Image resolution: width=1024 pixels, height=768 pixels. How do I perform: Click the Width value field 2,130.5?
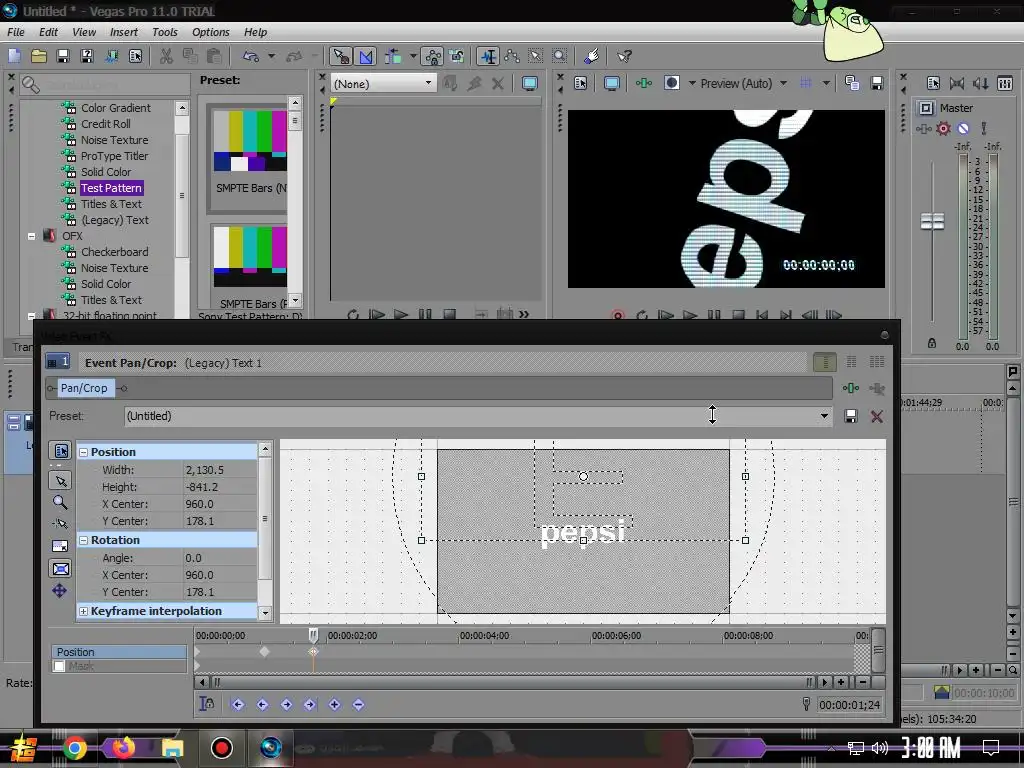(x=219, y=470)
